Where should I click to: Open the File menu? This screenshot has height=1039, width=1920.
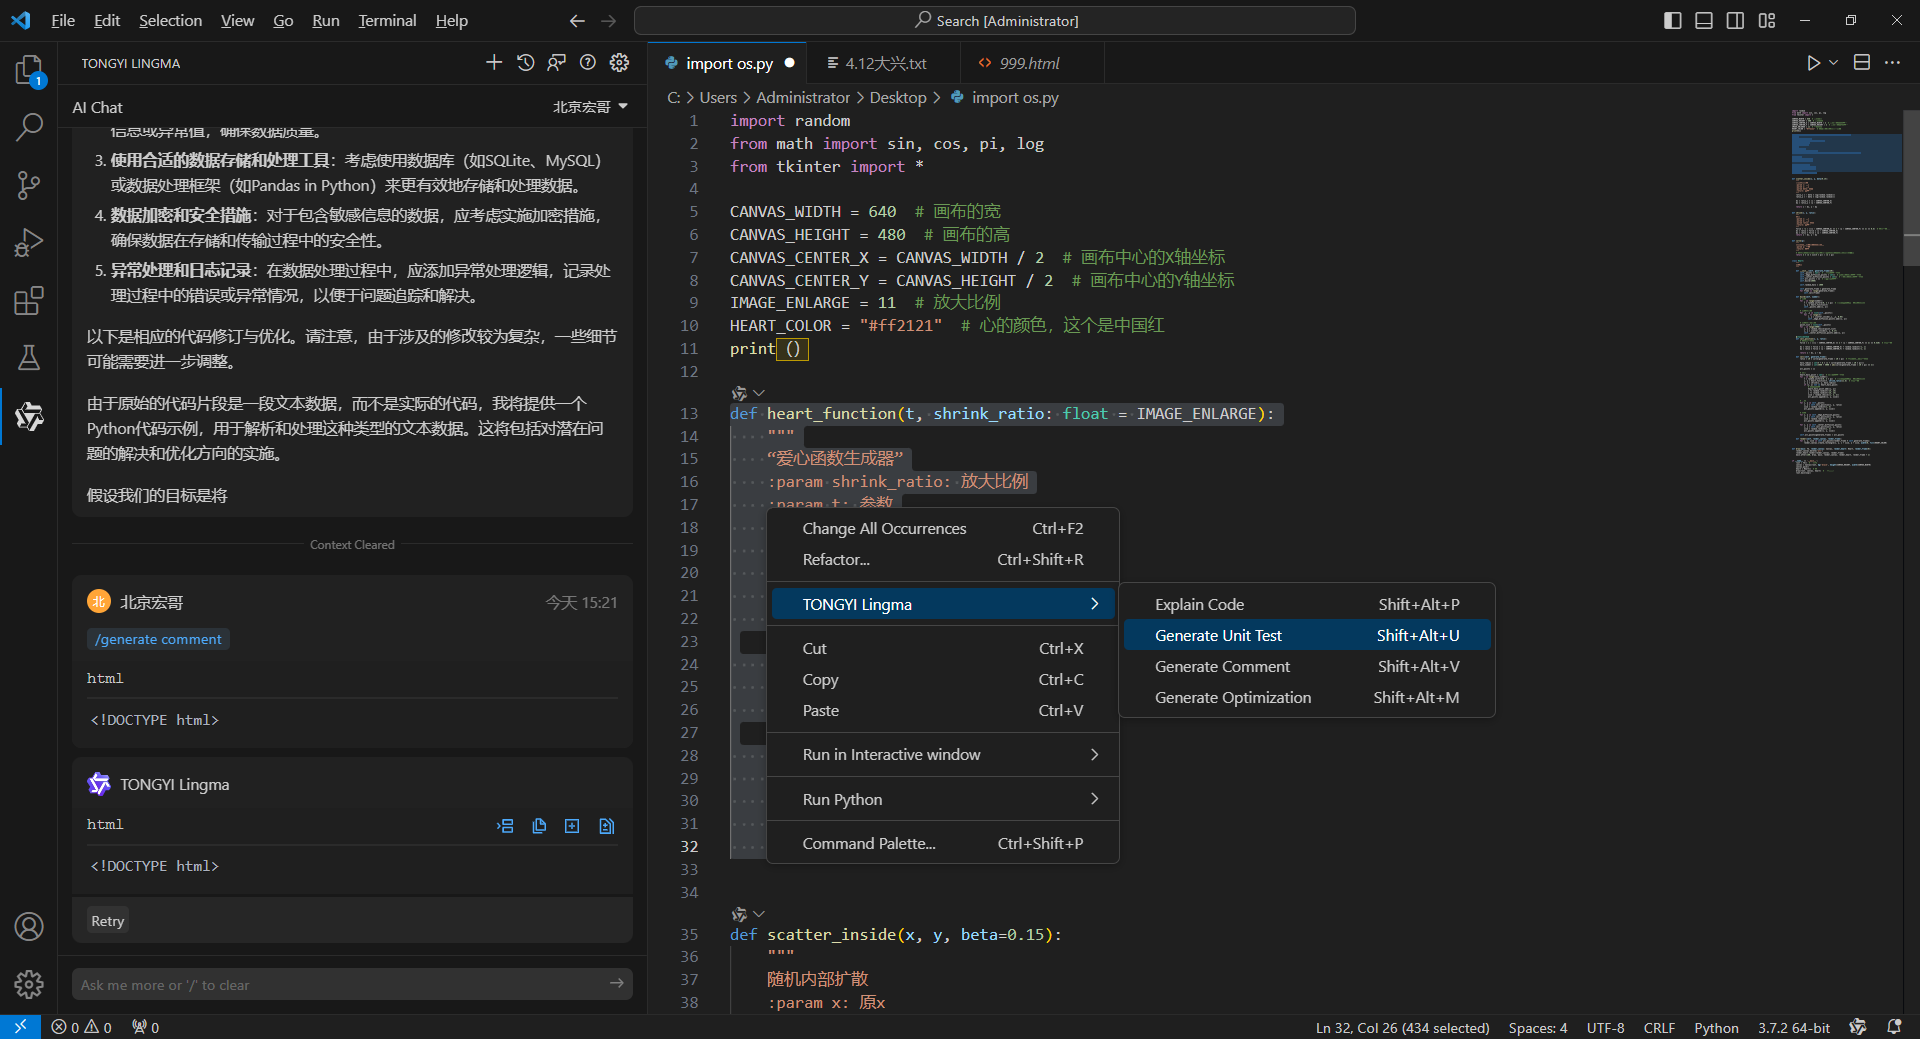pos(63,20)
